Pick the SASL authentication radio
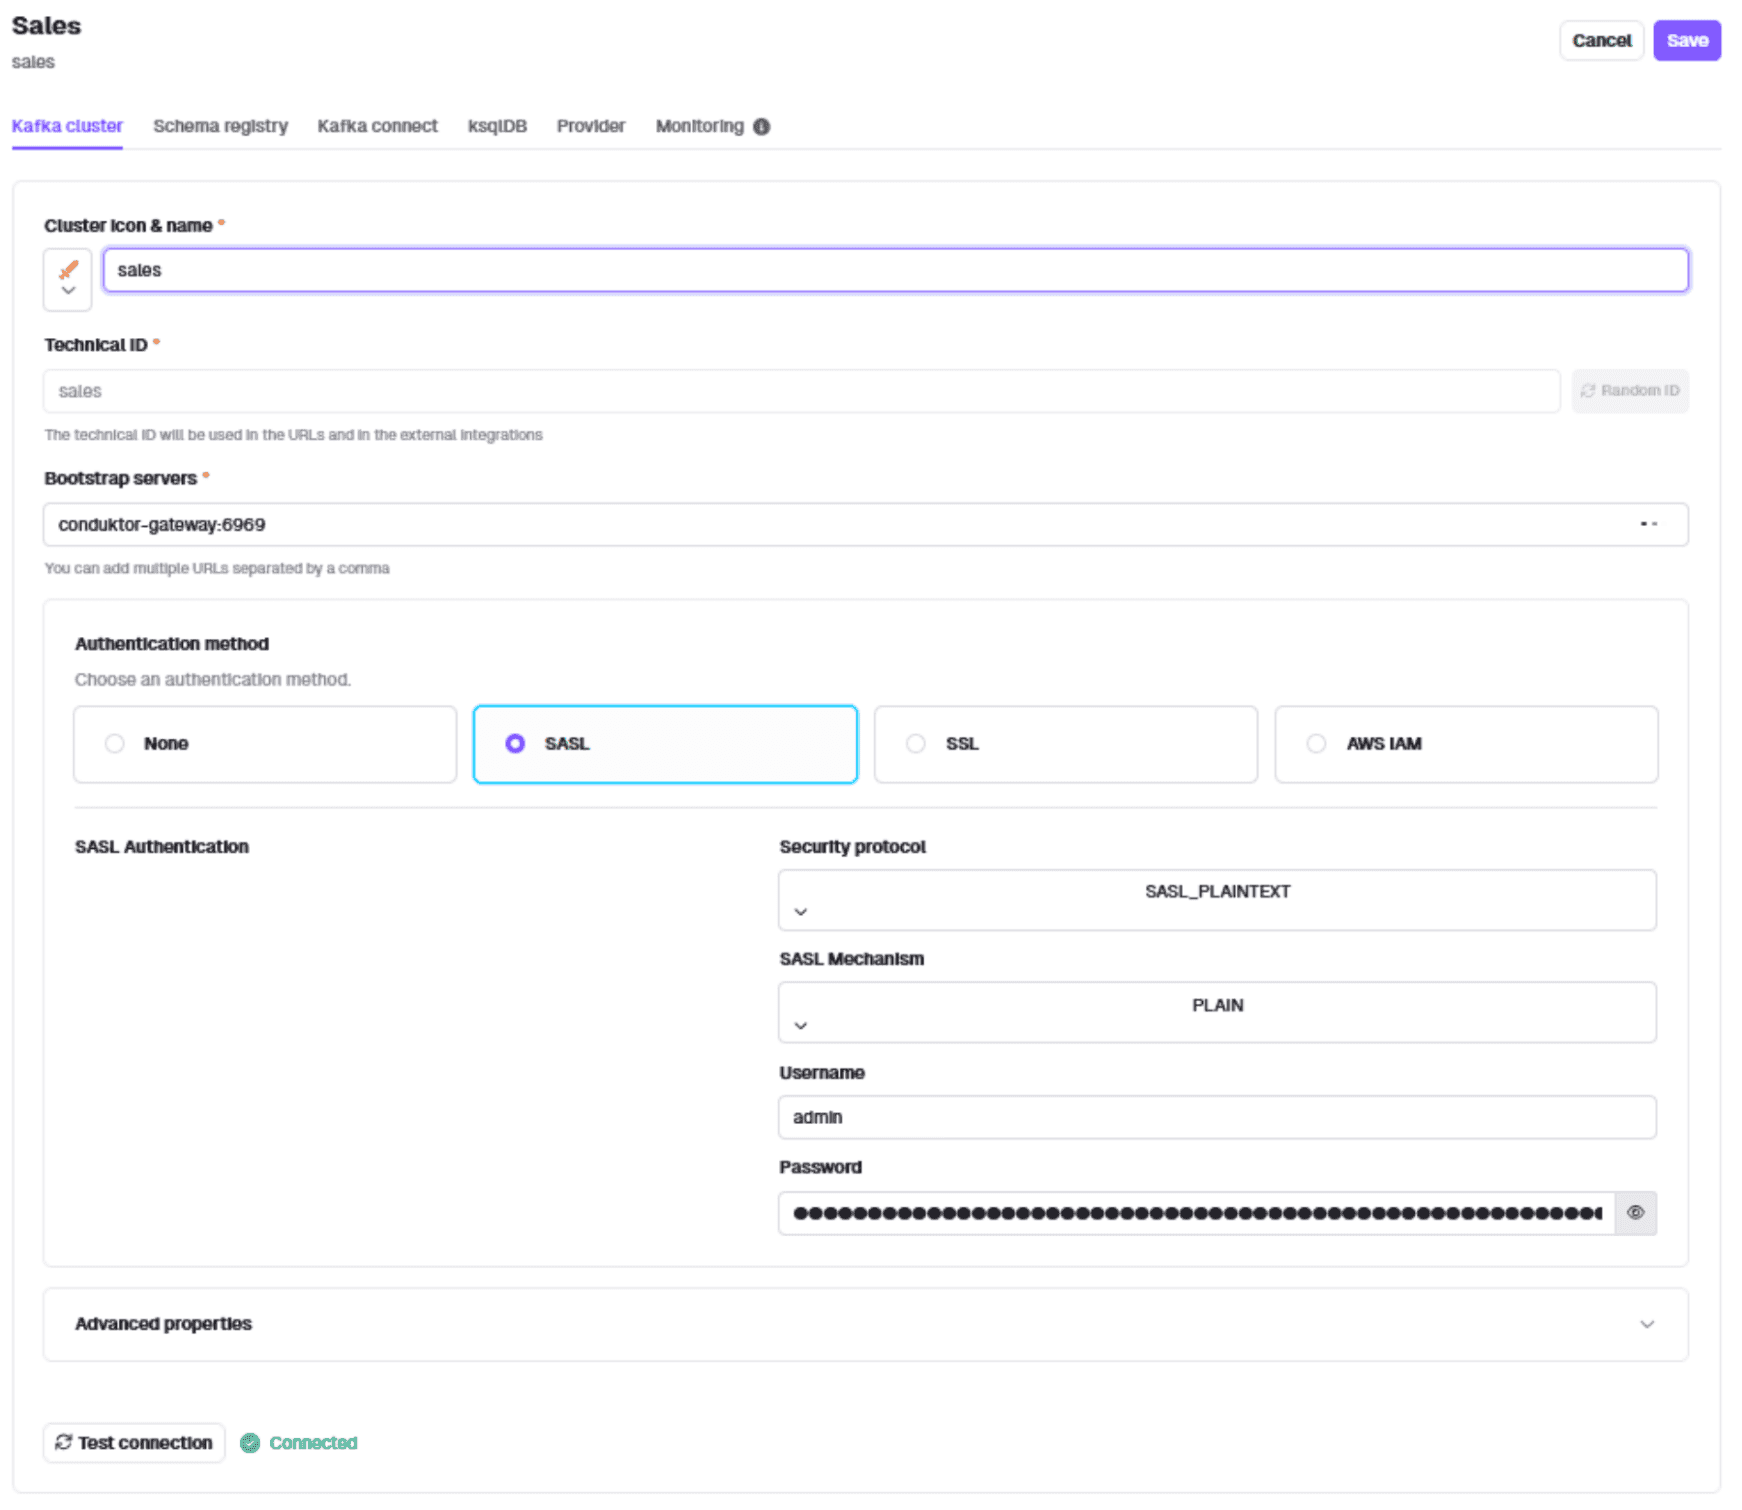 coord(515,744)
